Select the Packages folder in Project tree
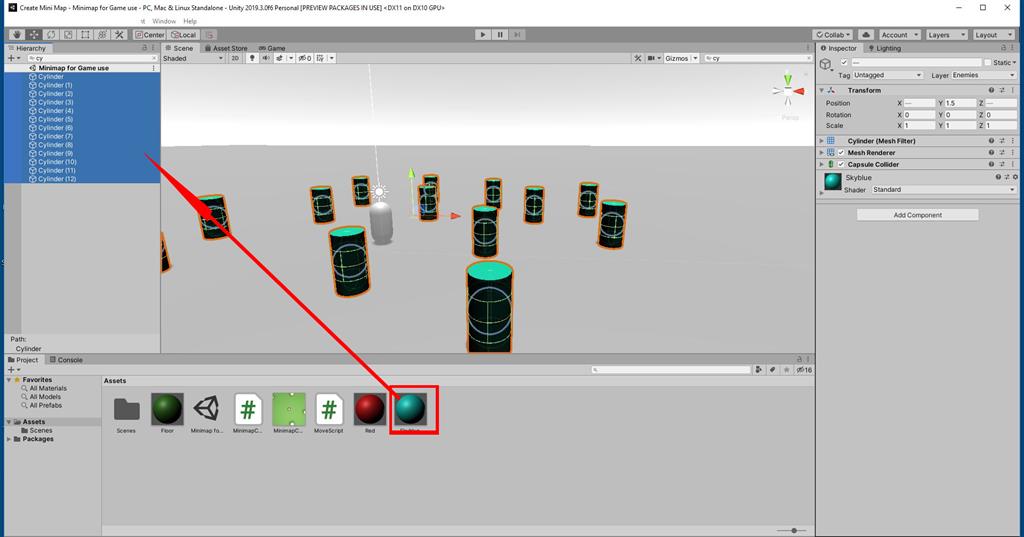Screen dimensions: 1024x537 (38, 439)
